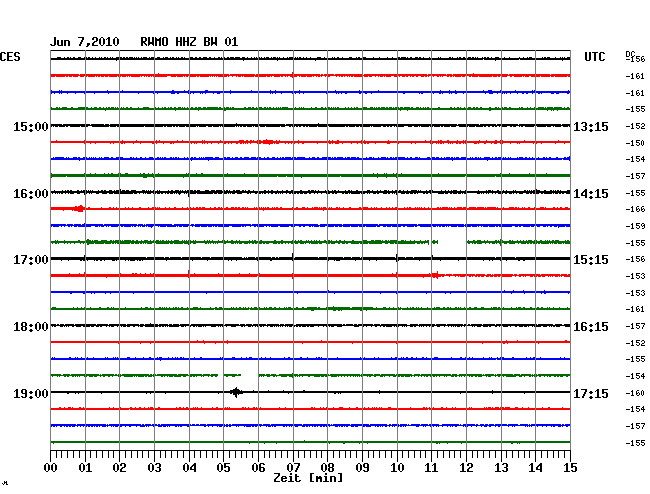
Task: Click the red burst on the trace below 16:00
Action: pos(79,208)
